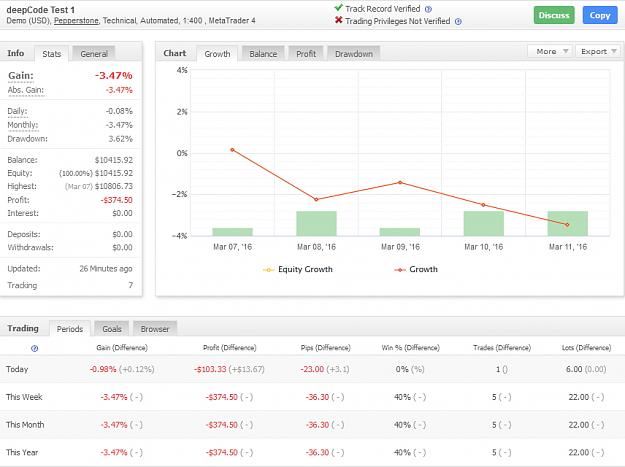Click Today's lots value 6.00
This screenshot has width=625, height=467.
pyautogui.click(x=574, y=369)
